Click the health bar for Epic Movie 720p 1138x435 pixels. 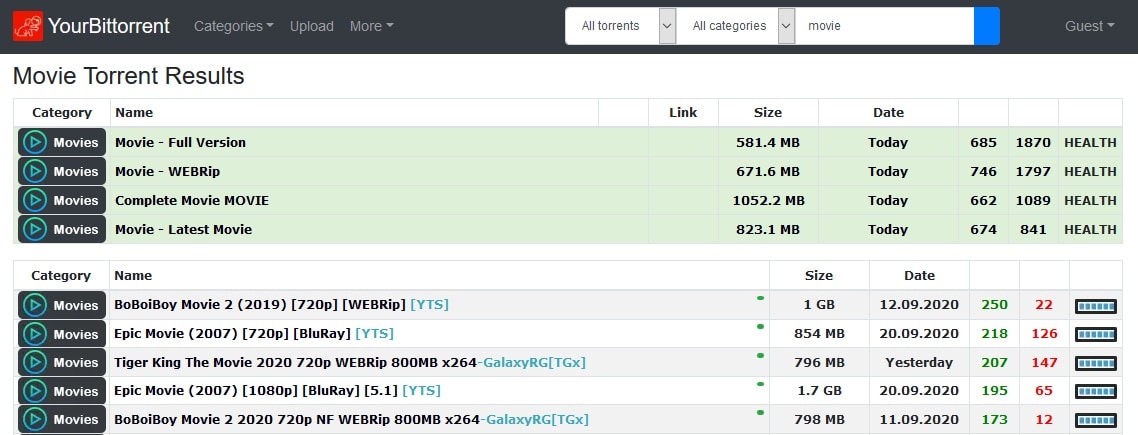tap(1096, 334)
